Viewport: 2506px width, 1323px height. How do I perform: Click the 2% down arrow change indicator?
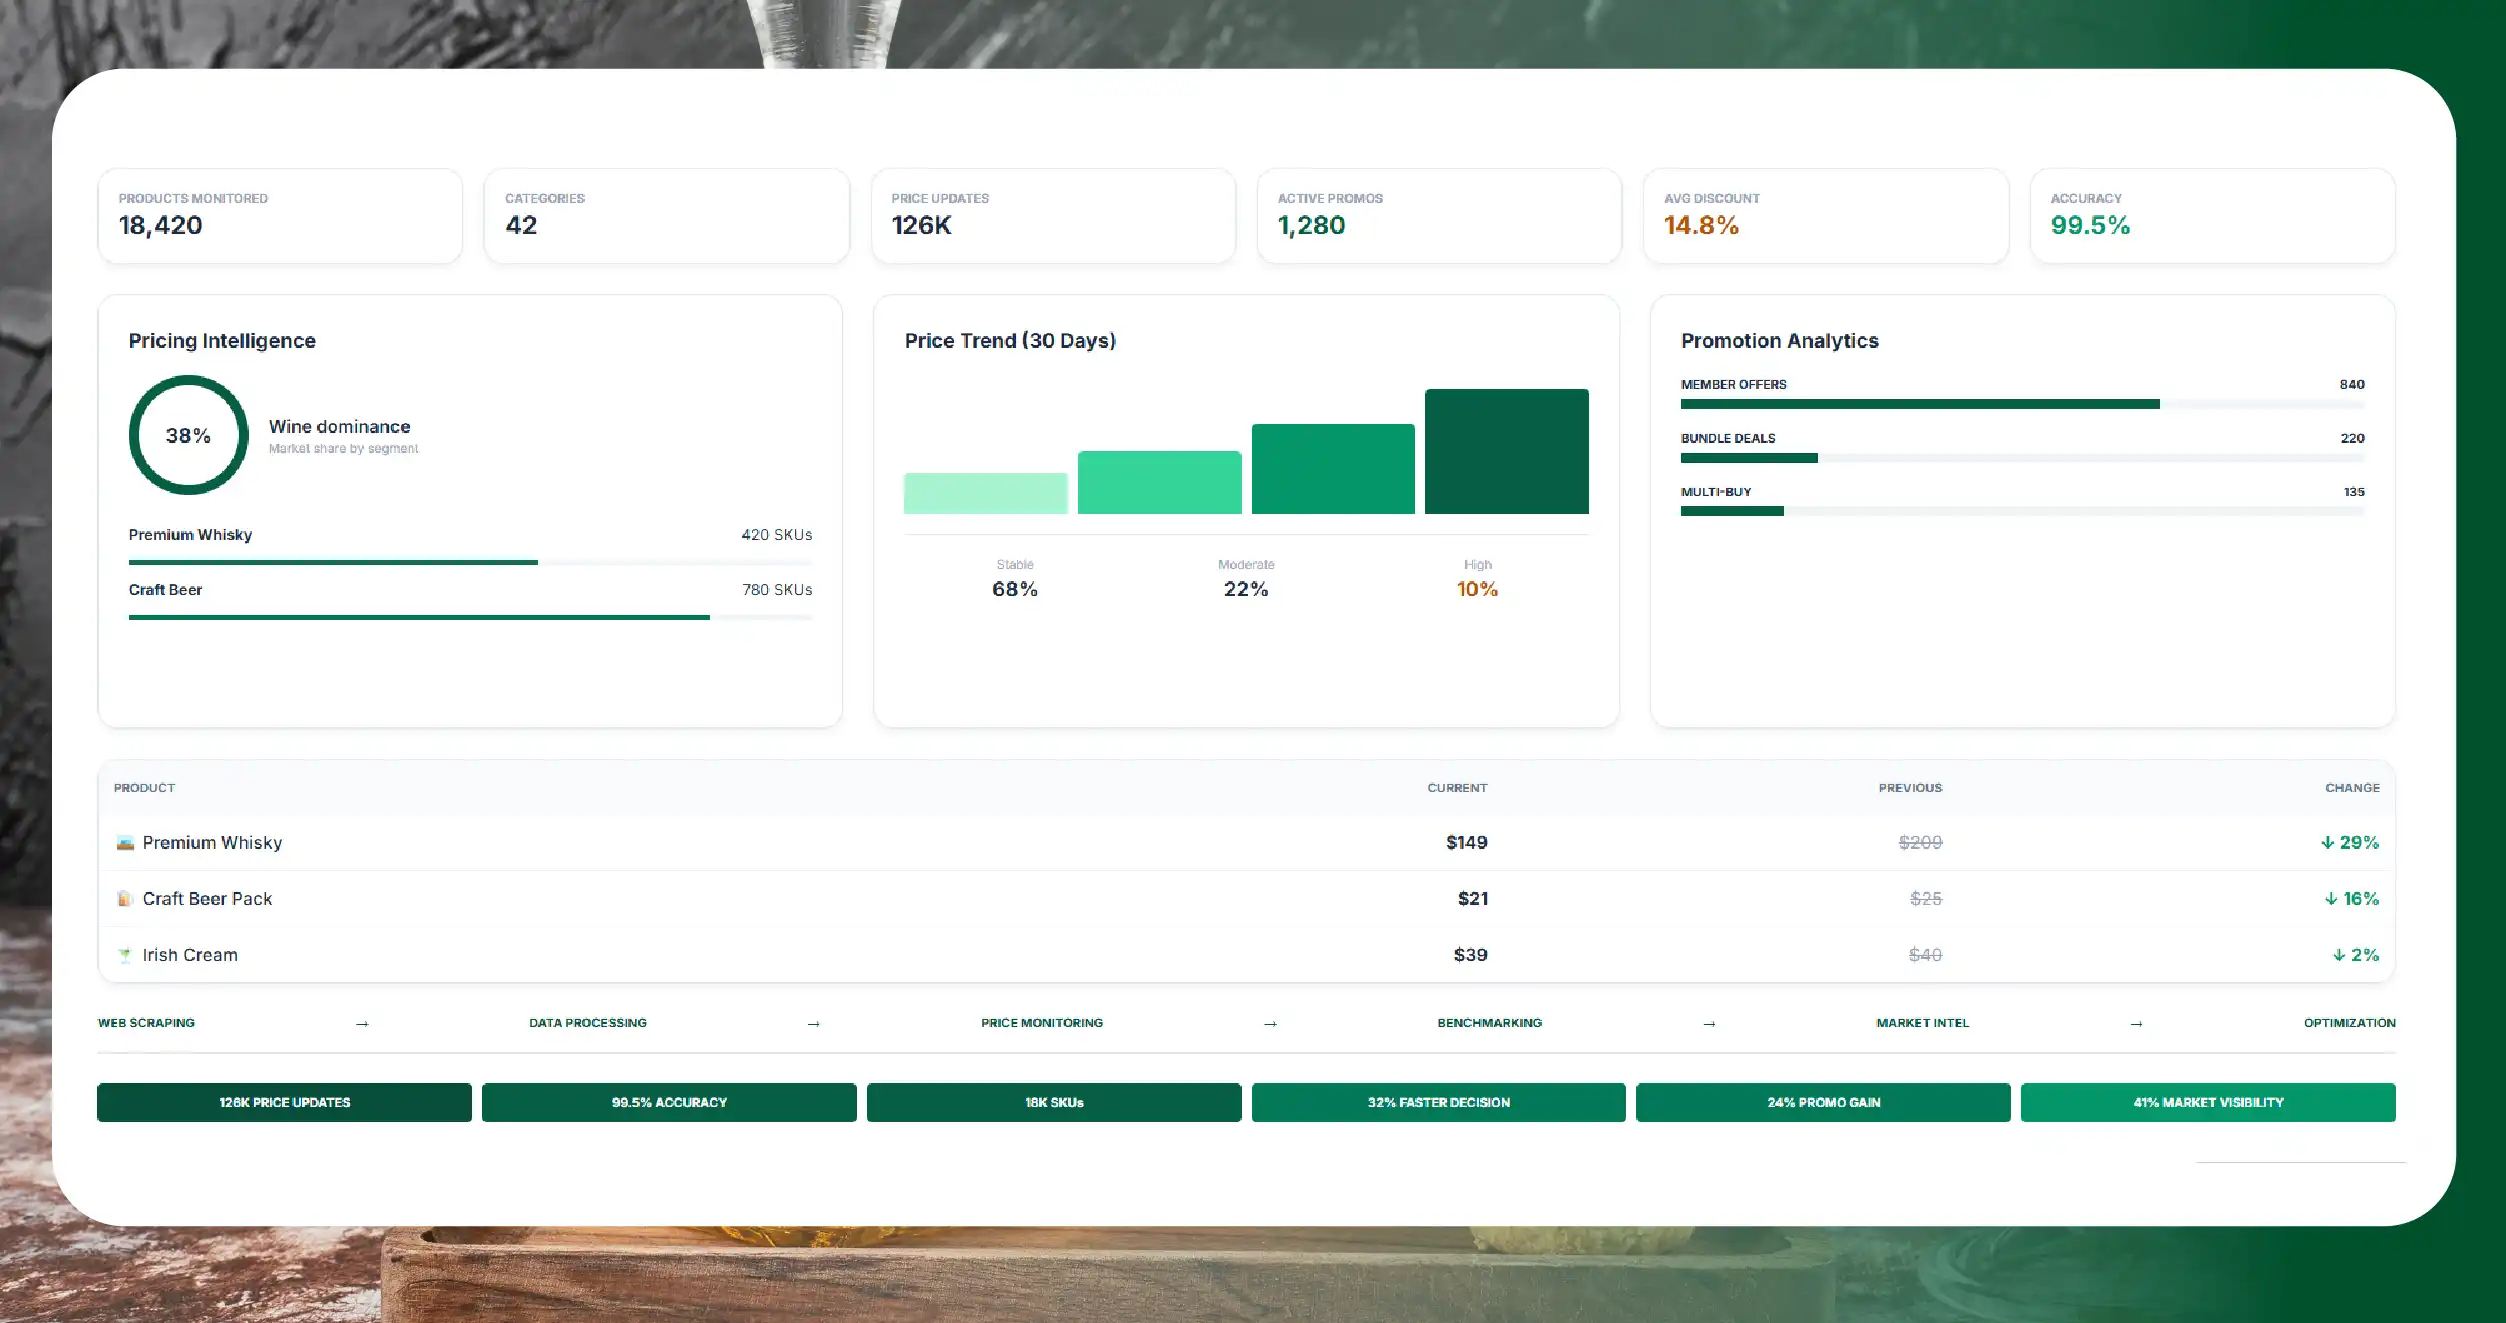pos(2355,955)
